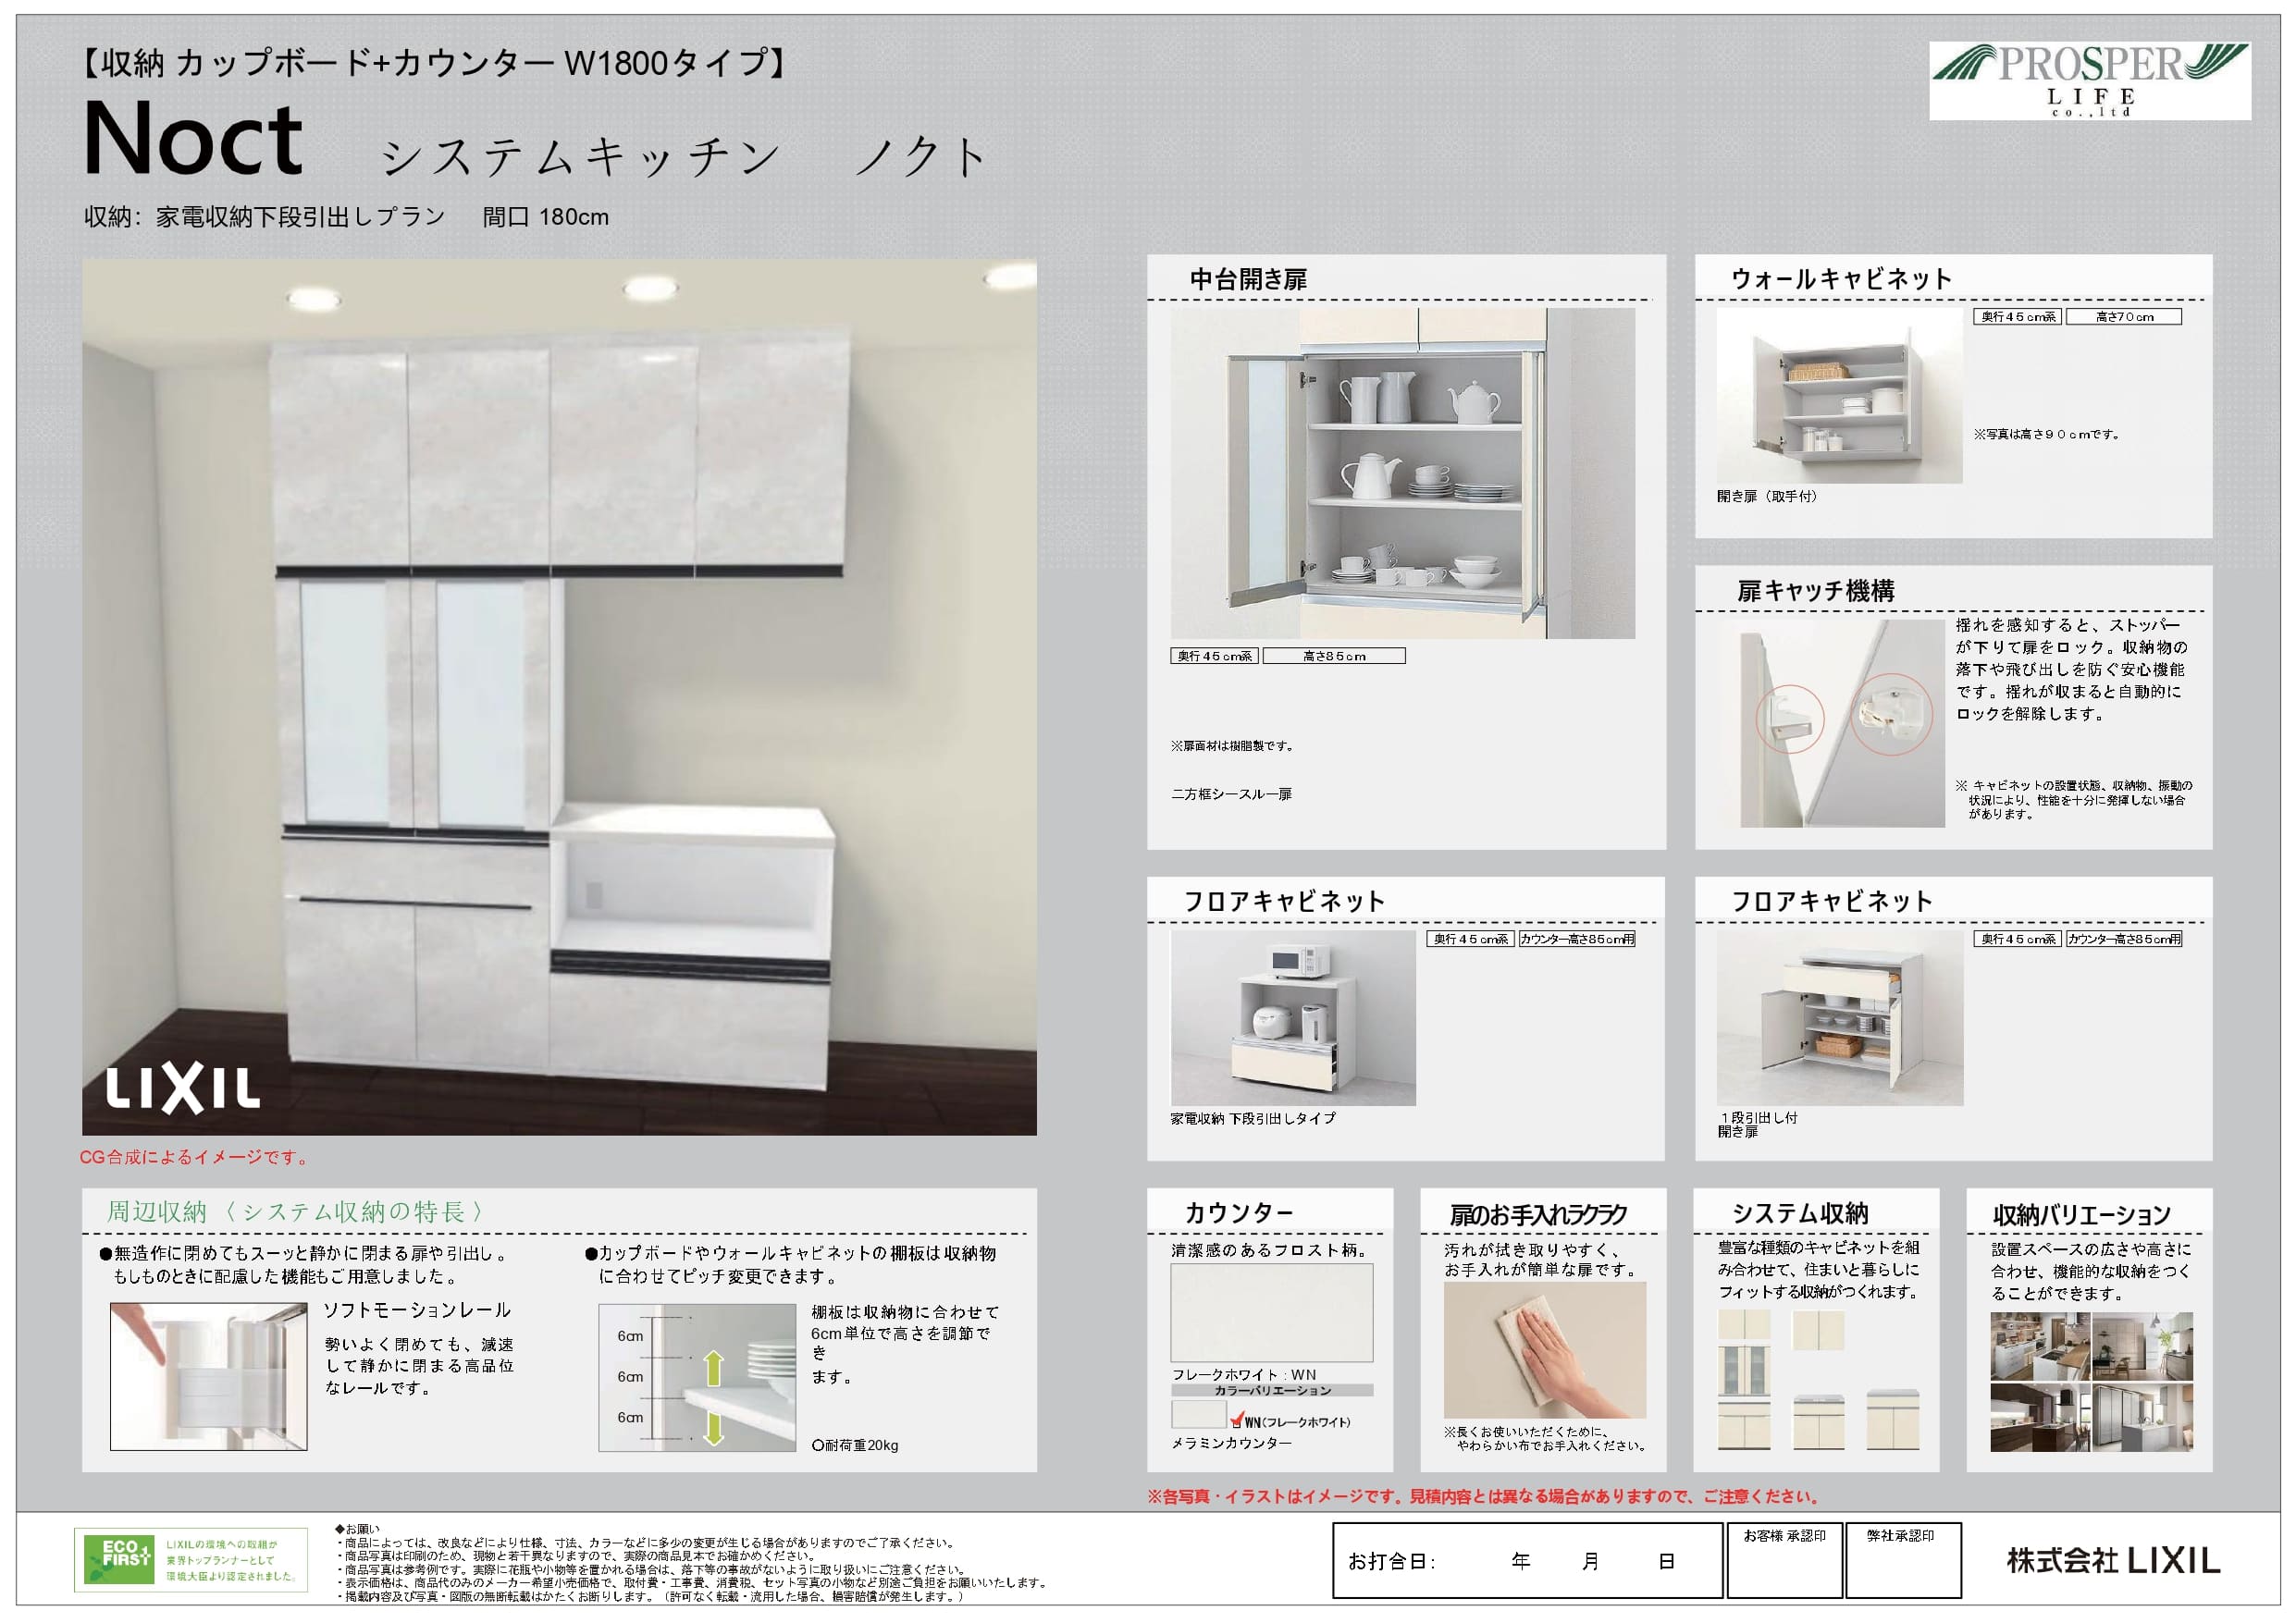Image resolution: width=2296 pixels, height=1623 pixels.
Task: Click the システムキッチン ノクト subtitle
Action: 684,158
